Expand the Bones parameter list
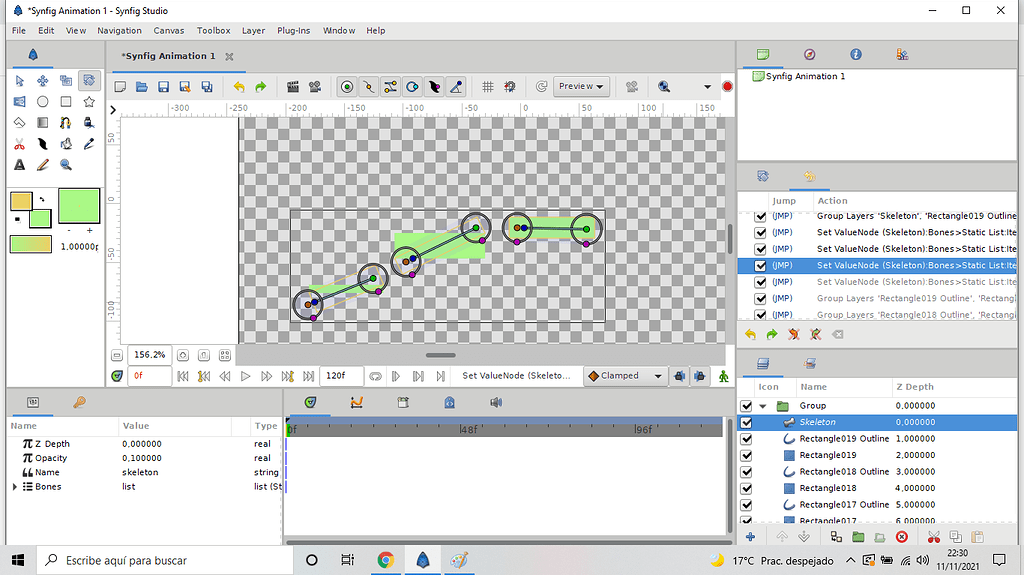This screenshot has width=1024, height=575. click(14, 487)
